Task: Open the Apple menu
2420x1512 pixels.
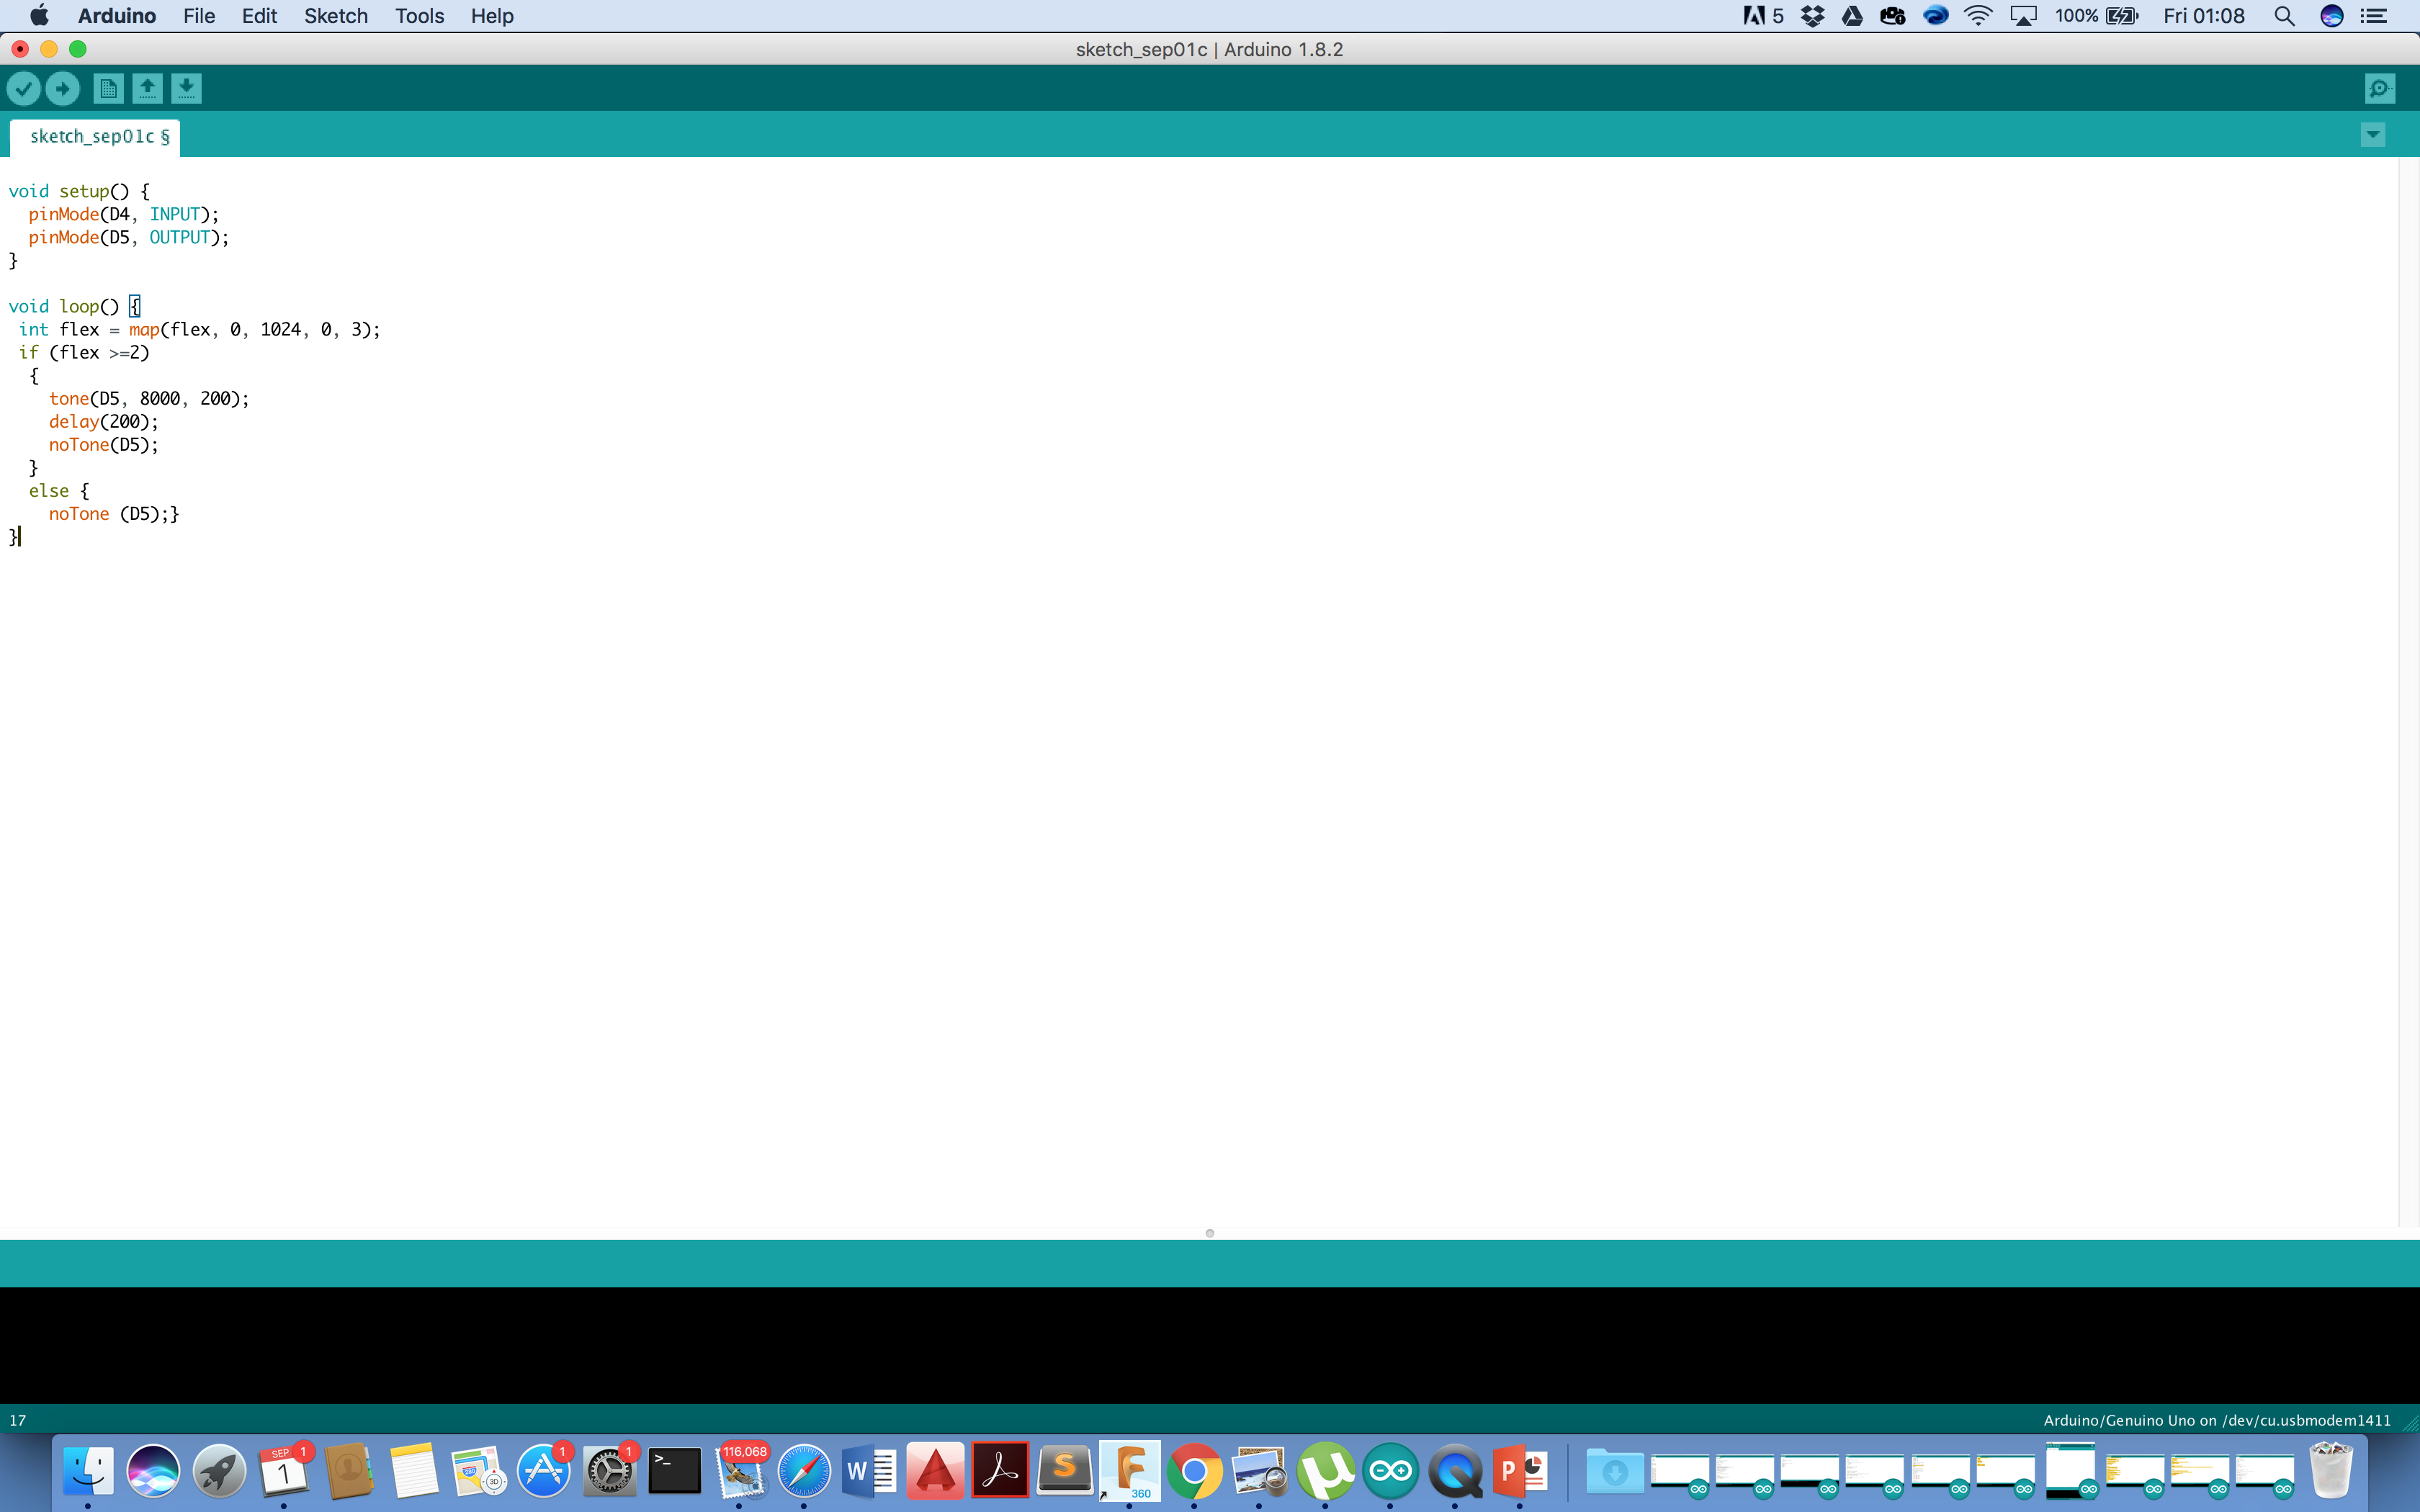Action: 39,16
